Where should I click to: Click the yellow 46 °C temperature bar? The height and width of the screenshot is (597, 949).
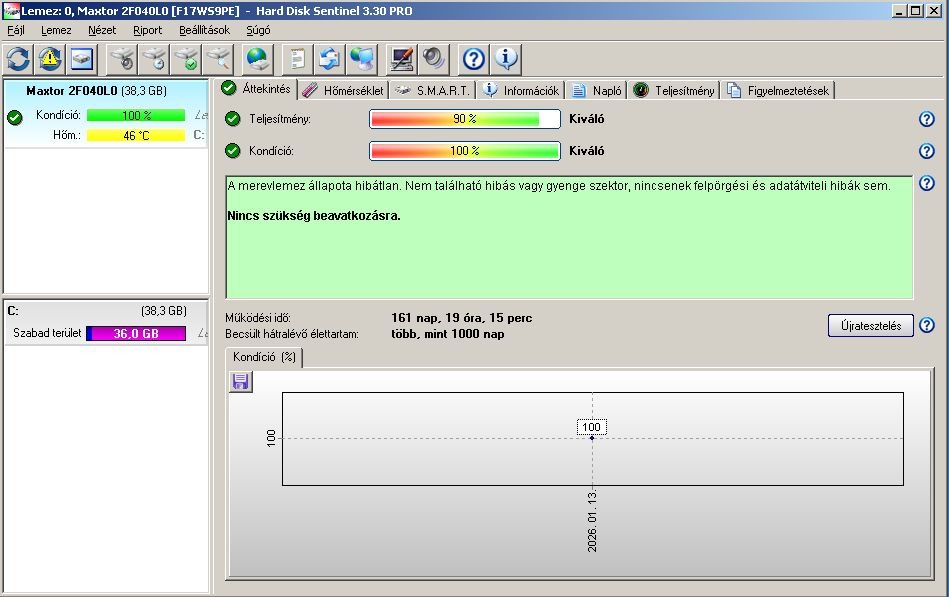(136, 136)
